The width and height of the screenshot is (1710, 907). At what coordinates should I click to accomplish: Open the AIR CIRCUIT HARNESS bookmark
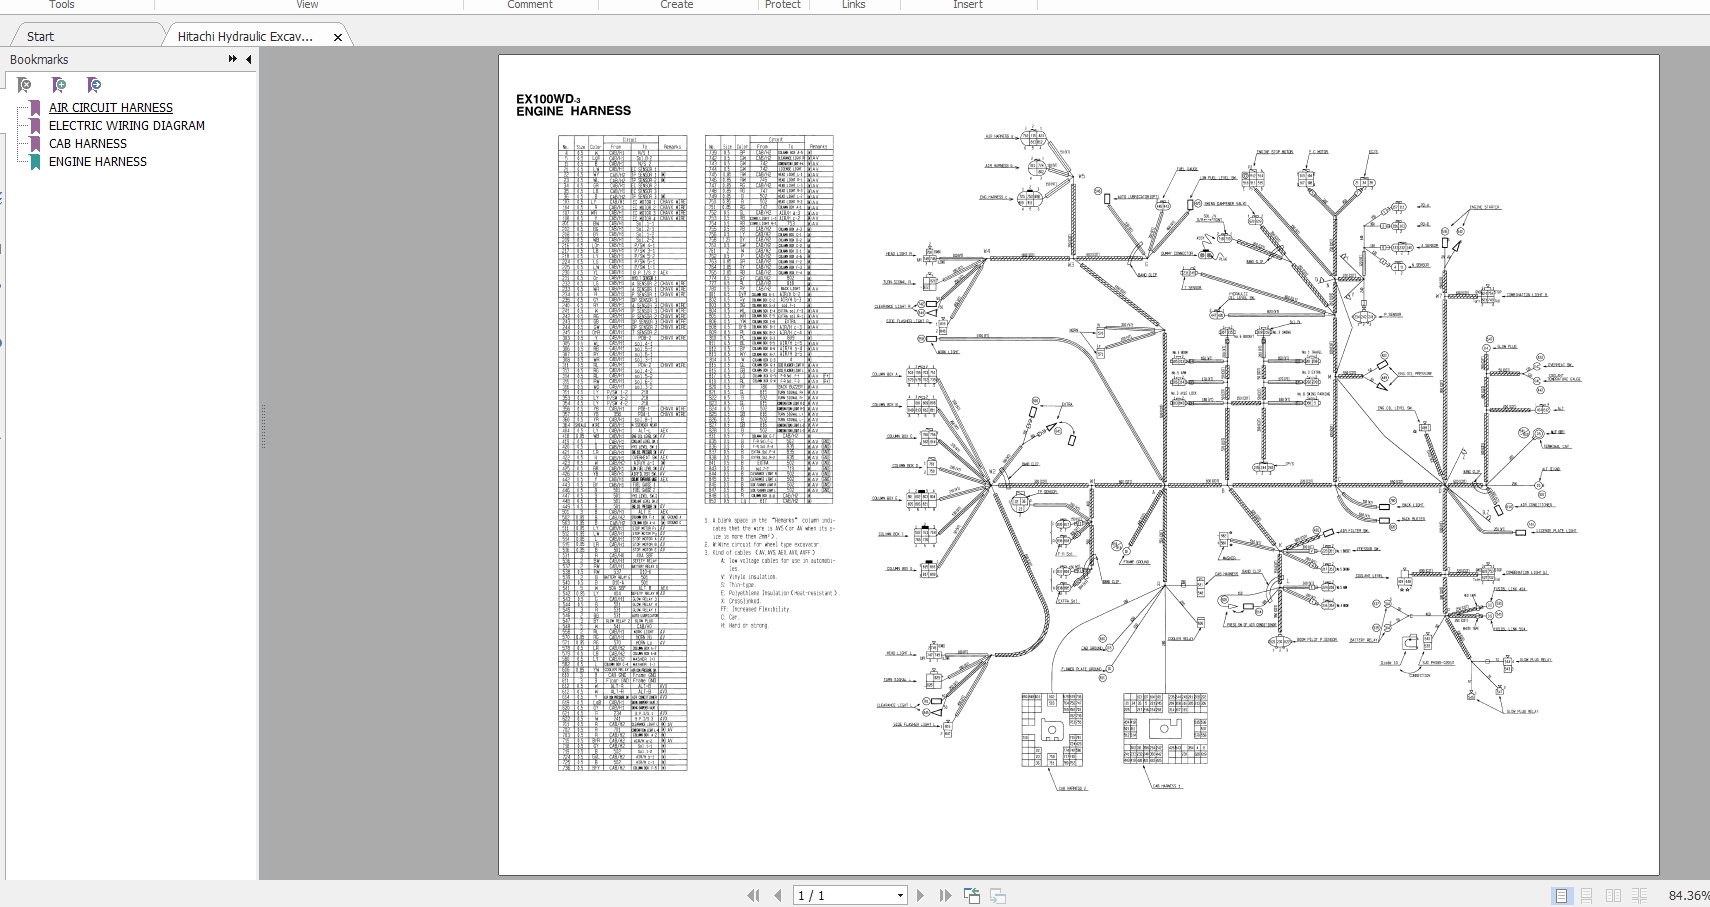pyautogui.click(x=111, y=107)
